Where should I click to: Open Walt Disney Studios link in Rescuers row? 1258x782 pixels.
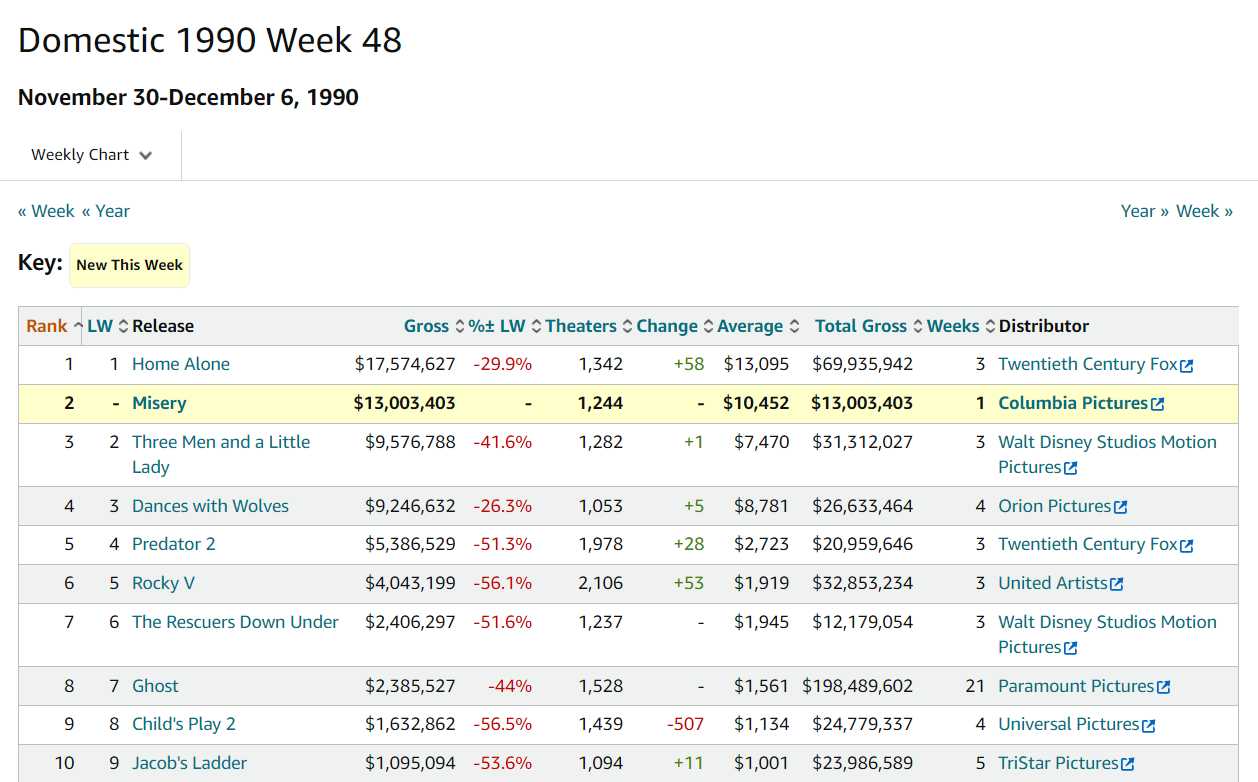point(1107,634)
